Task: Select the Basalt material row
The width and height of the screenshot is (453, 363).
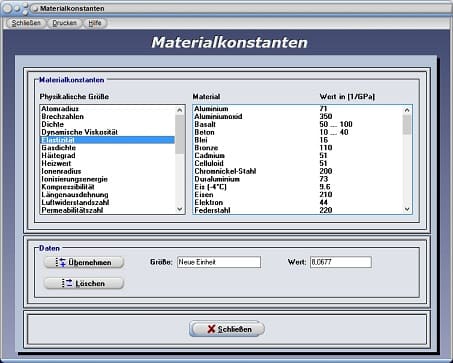Action: tap(298, 124)
